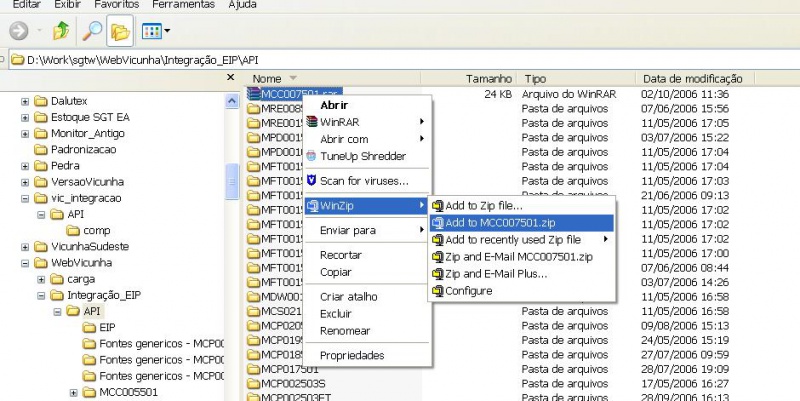This screenshot has height=401, width=800.
Task: Sort by Data de modificação column
Action: [x=692, y=78]
